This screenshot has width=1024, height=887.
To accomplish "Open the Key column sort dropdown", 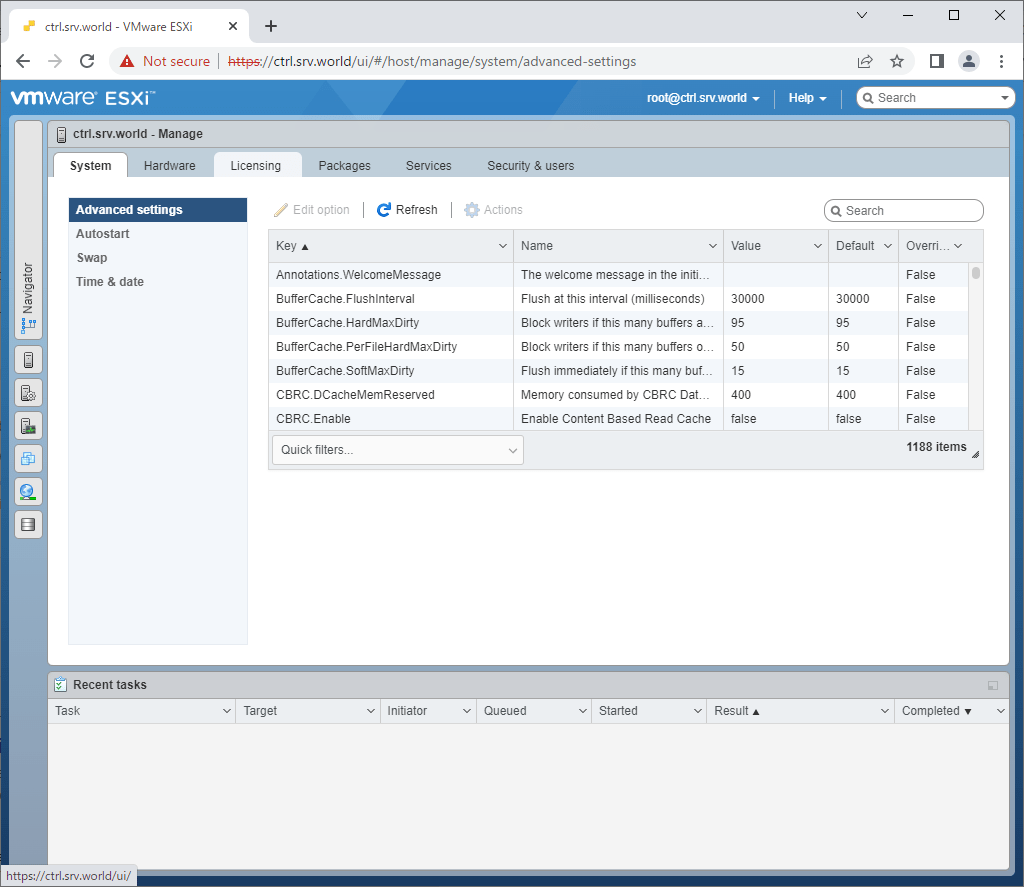I will click(503, 245).
